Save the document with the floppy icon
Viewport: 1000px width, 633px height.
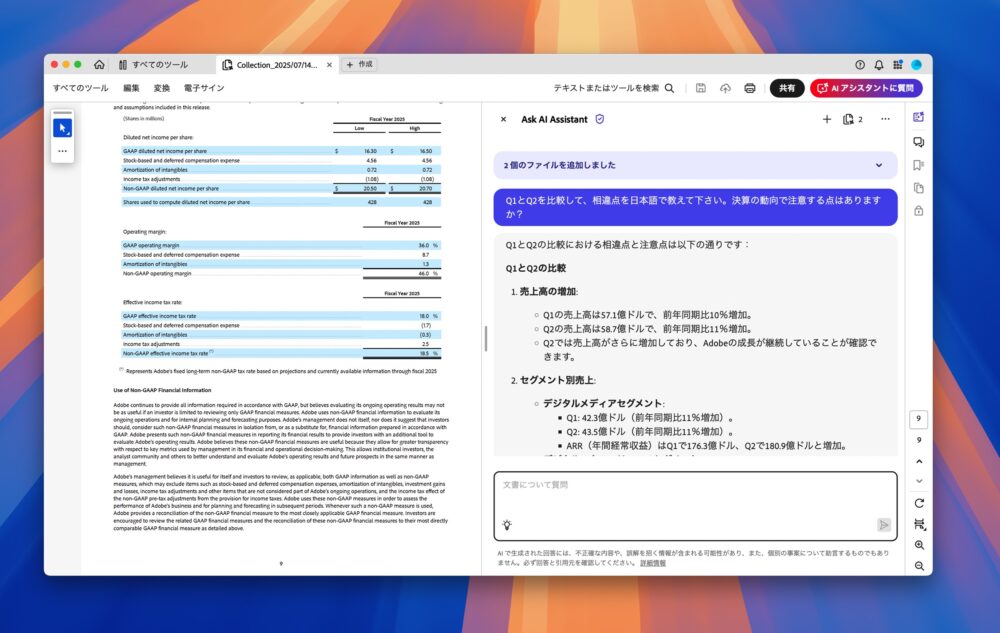(x=701, y=88)
